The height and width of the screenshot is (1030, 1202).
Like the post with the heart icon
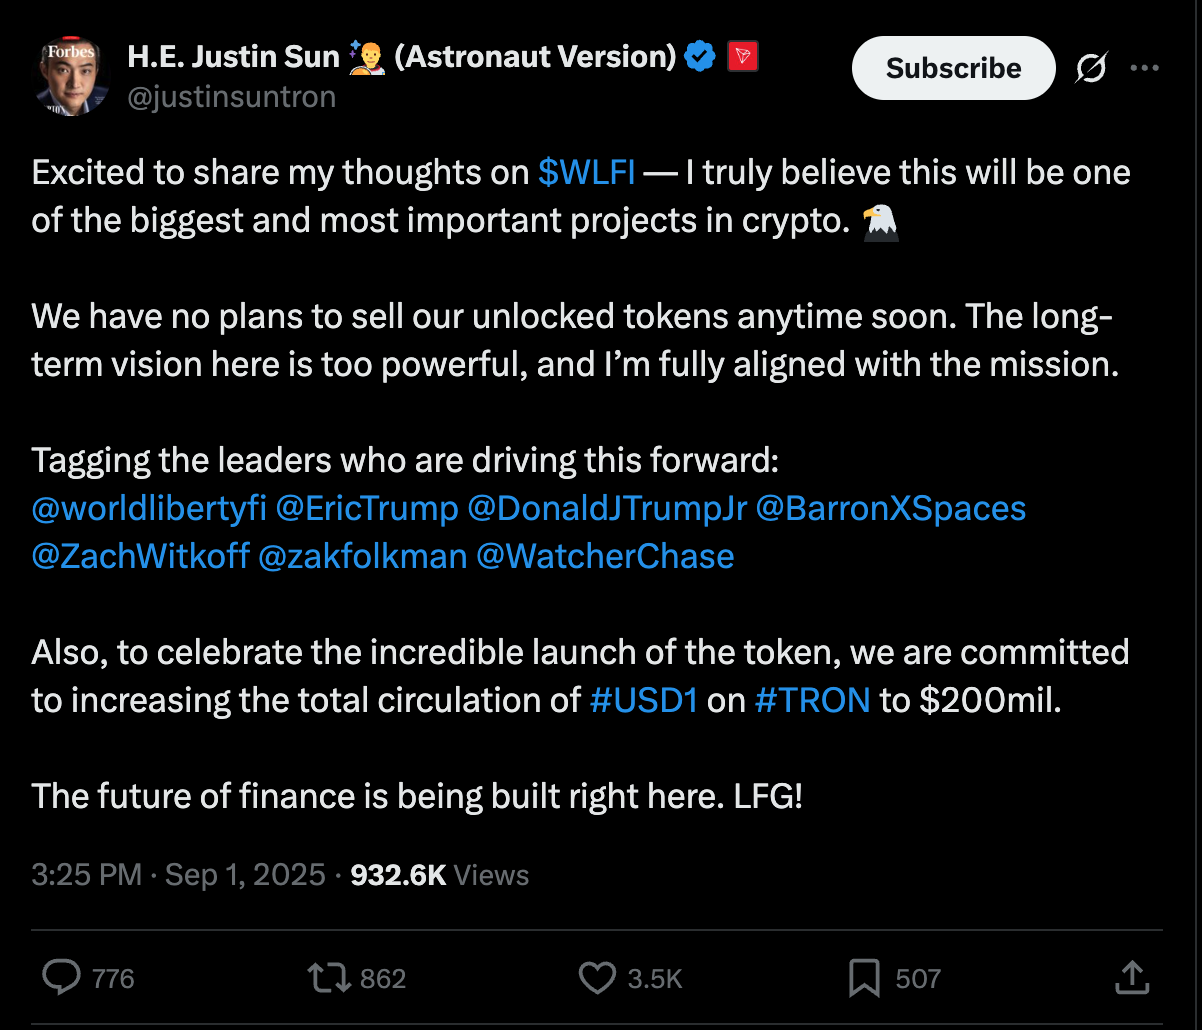pos(598,977)
